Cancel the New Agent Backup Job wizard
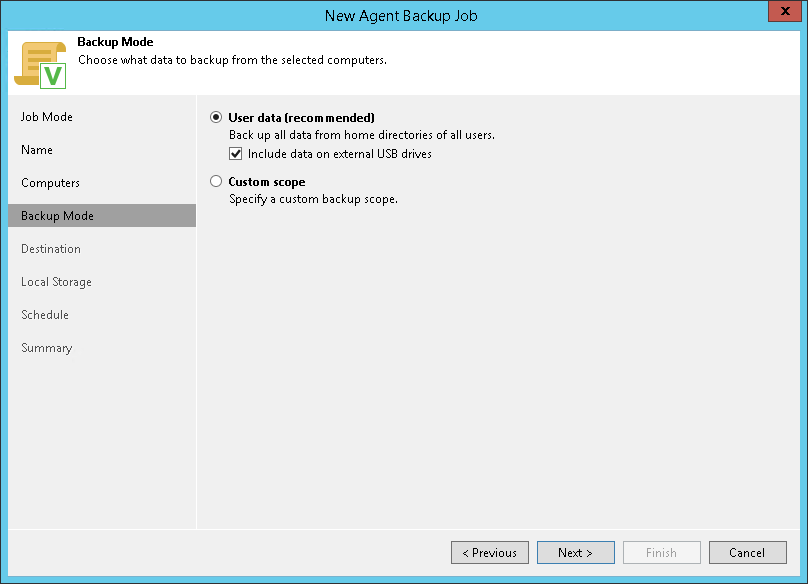Screen dimensions: 808x584 pyautogui.click(x=747, y=553)
